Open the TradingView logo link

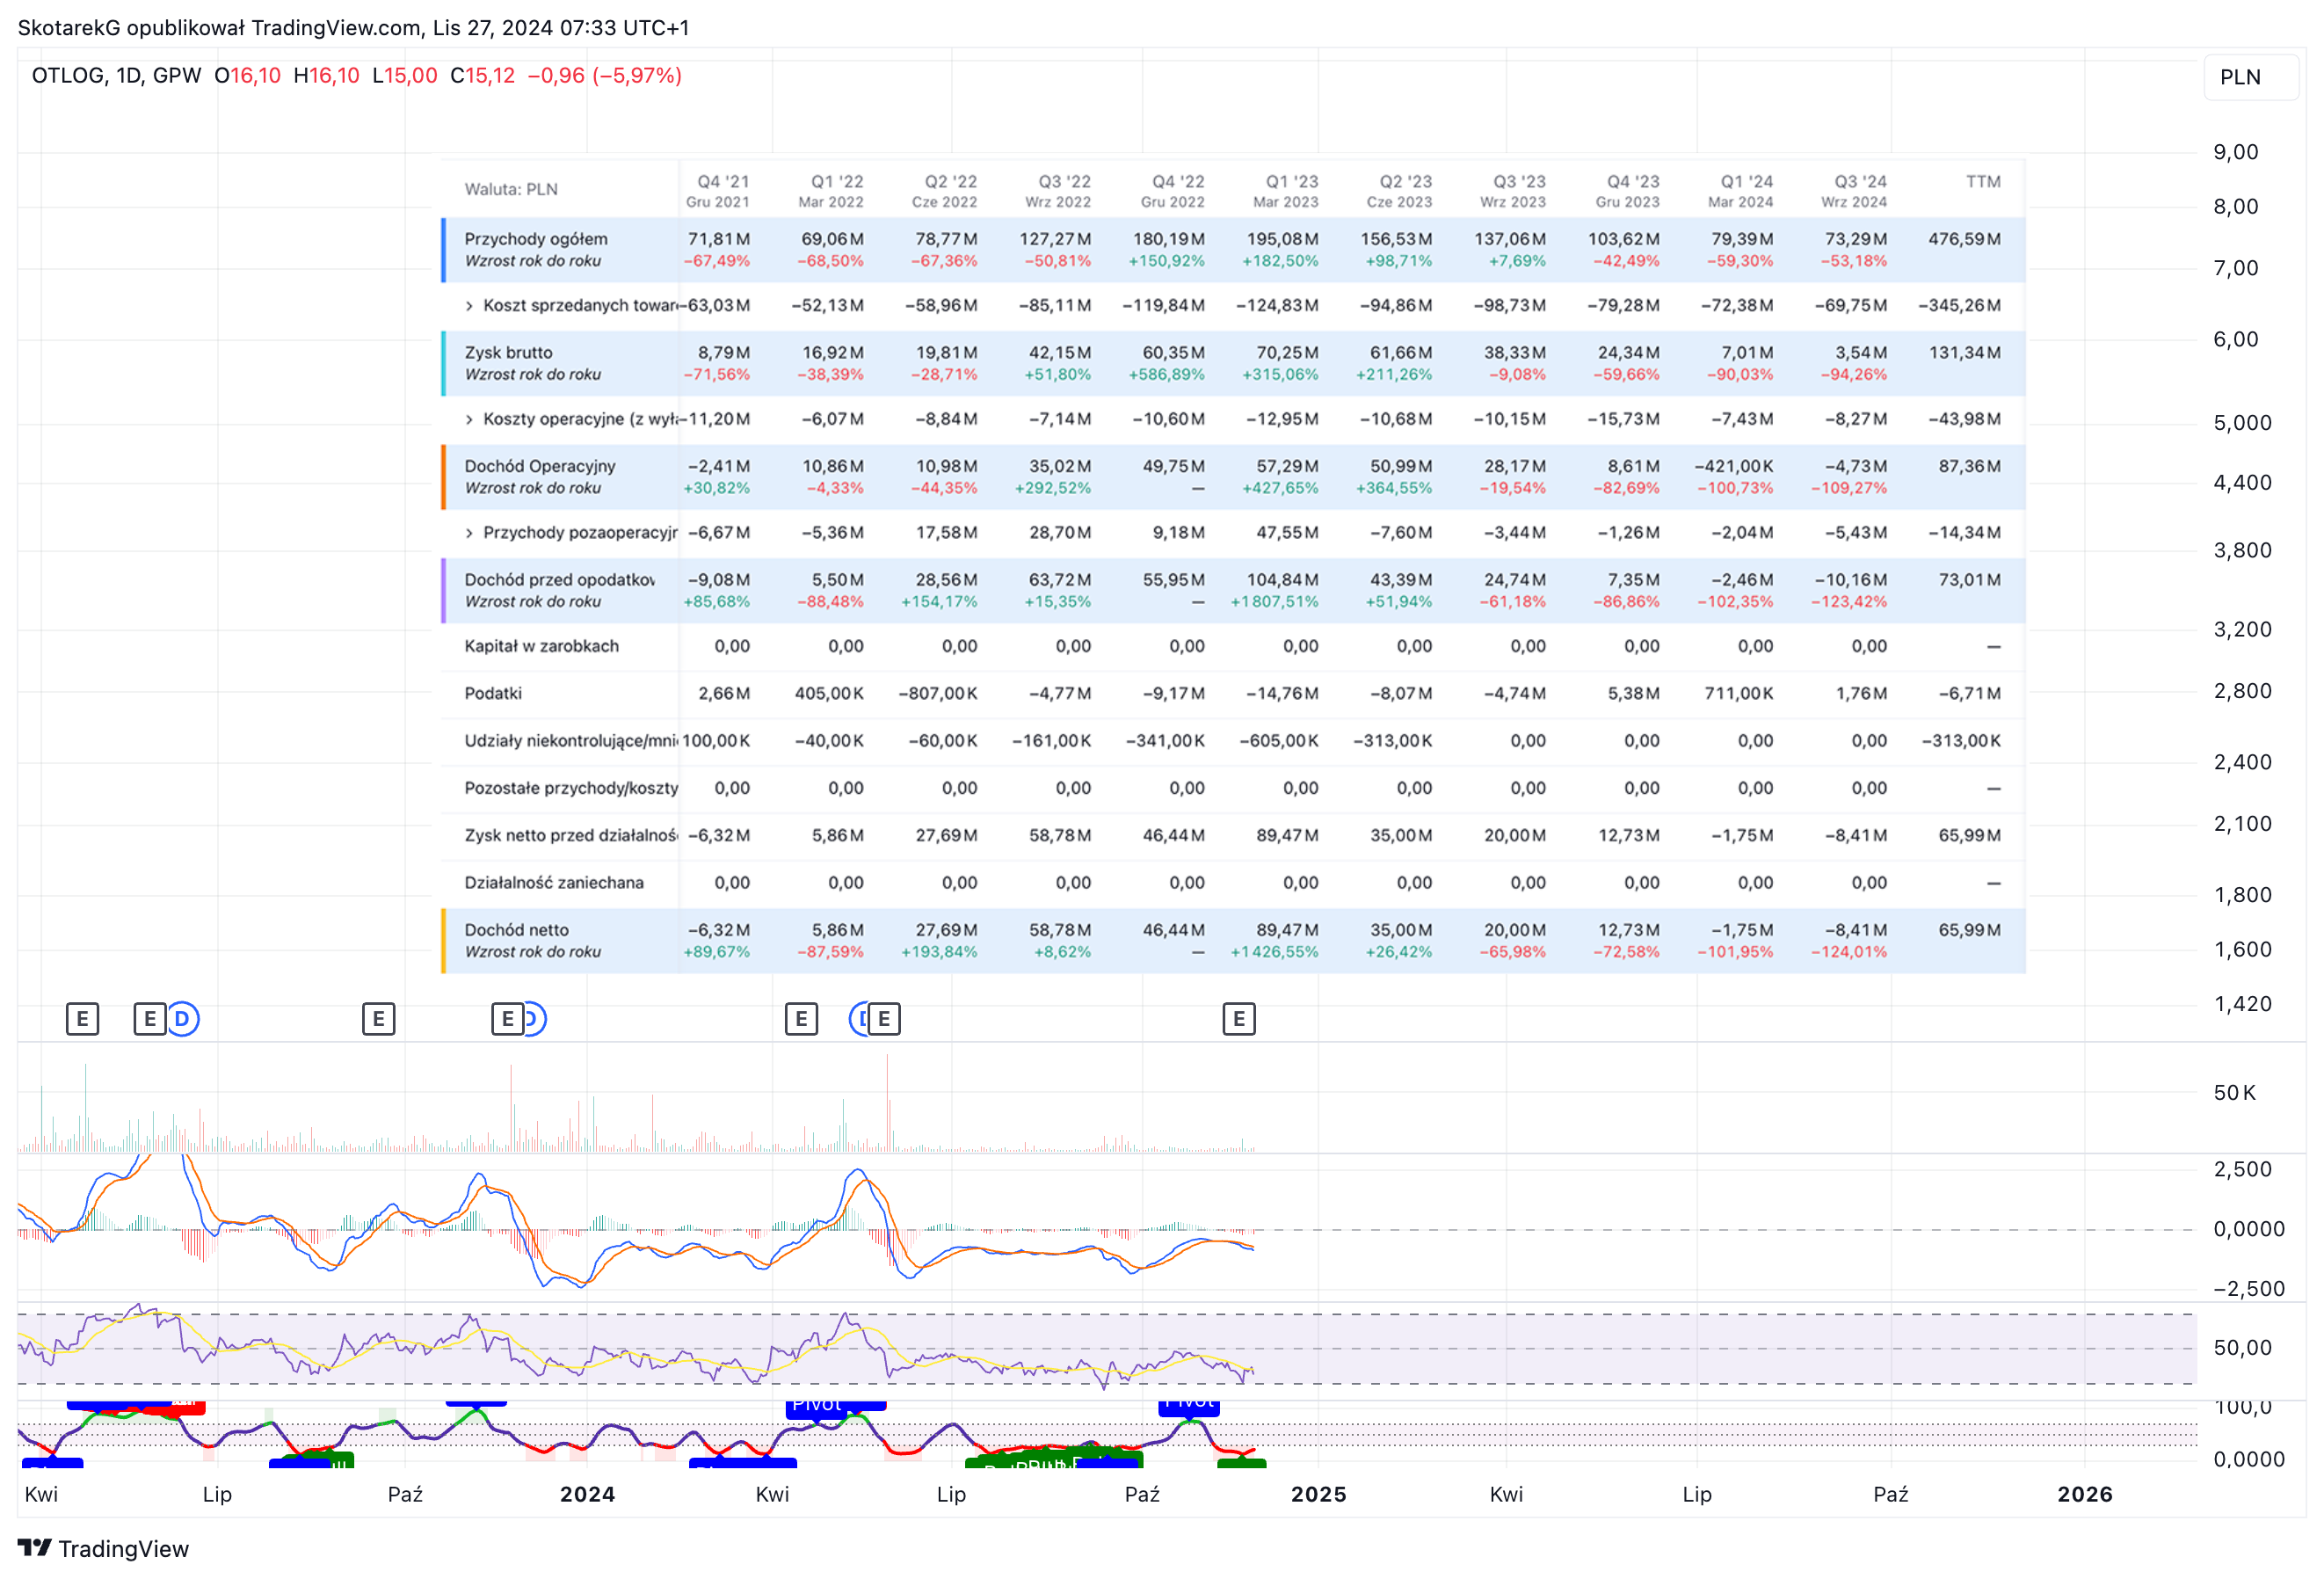coord(103,1549)
